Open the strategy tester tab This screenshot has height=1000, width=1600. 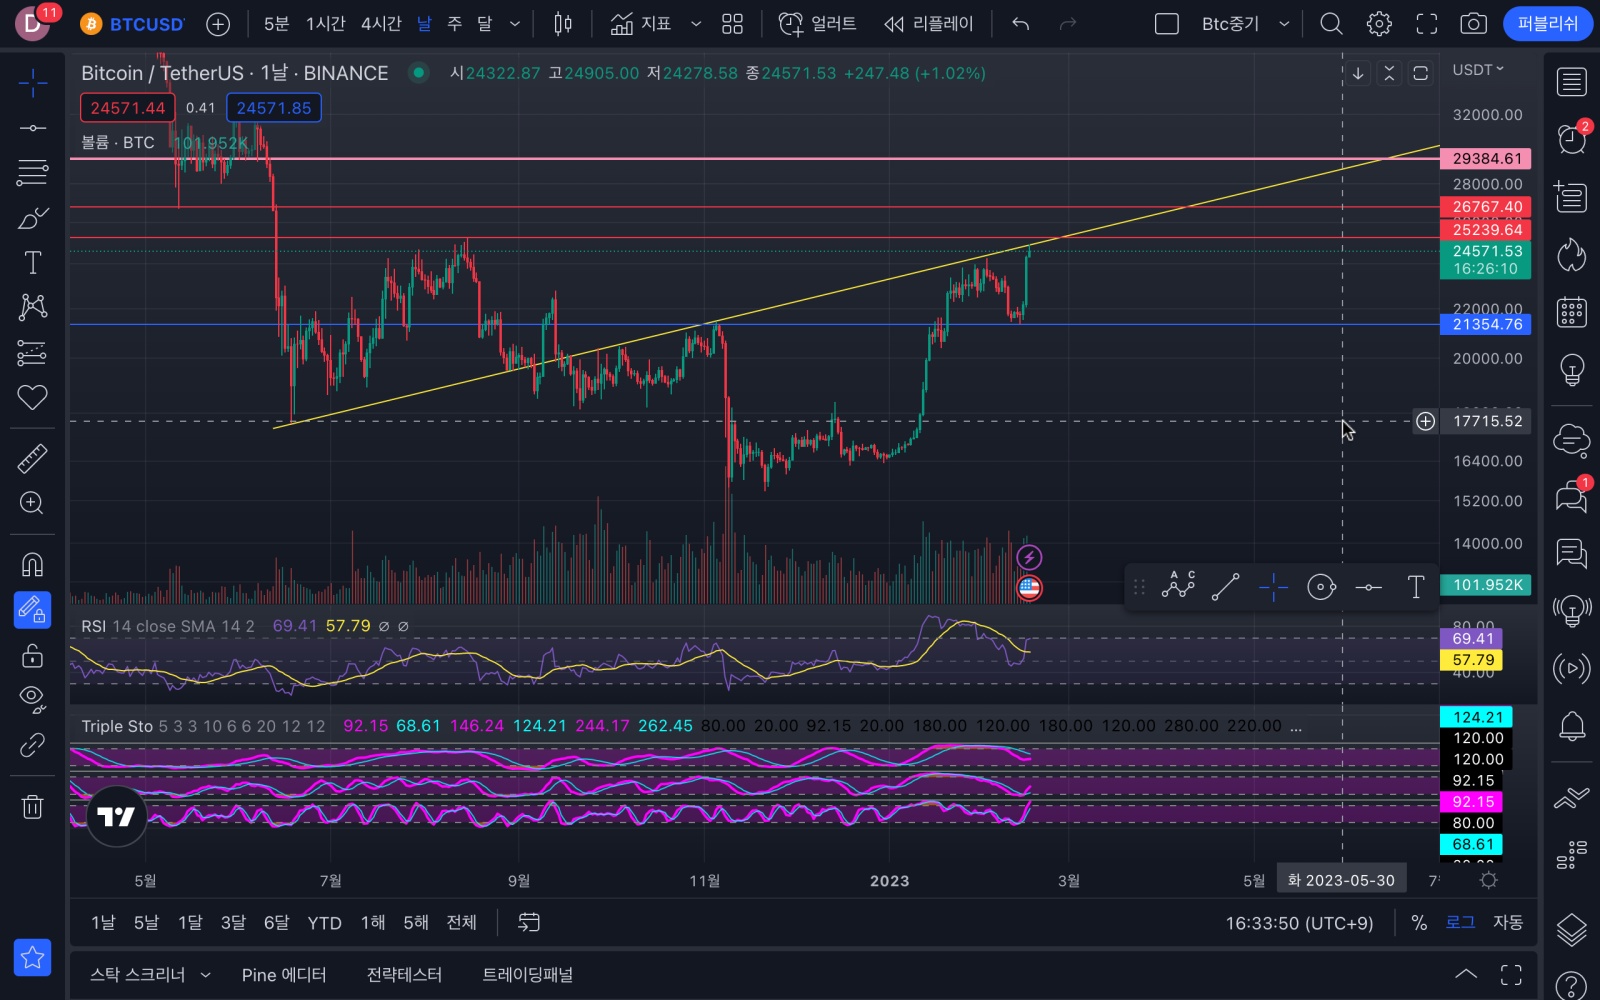(x=404, y=975)
